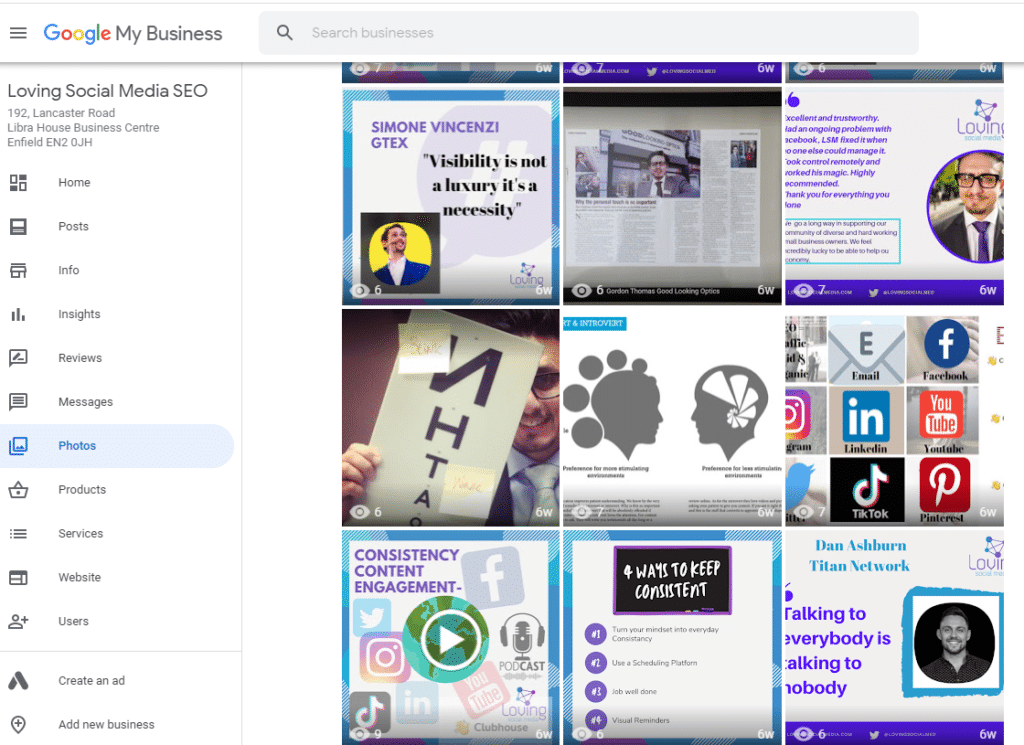The image size is (1024, 745).
Task: Select Create an ad link
Action: pos(91,680)
